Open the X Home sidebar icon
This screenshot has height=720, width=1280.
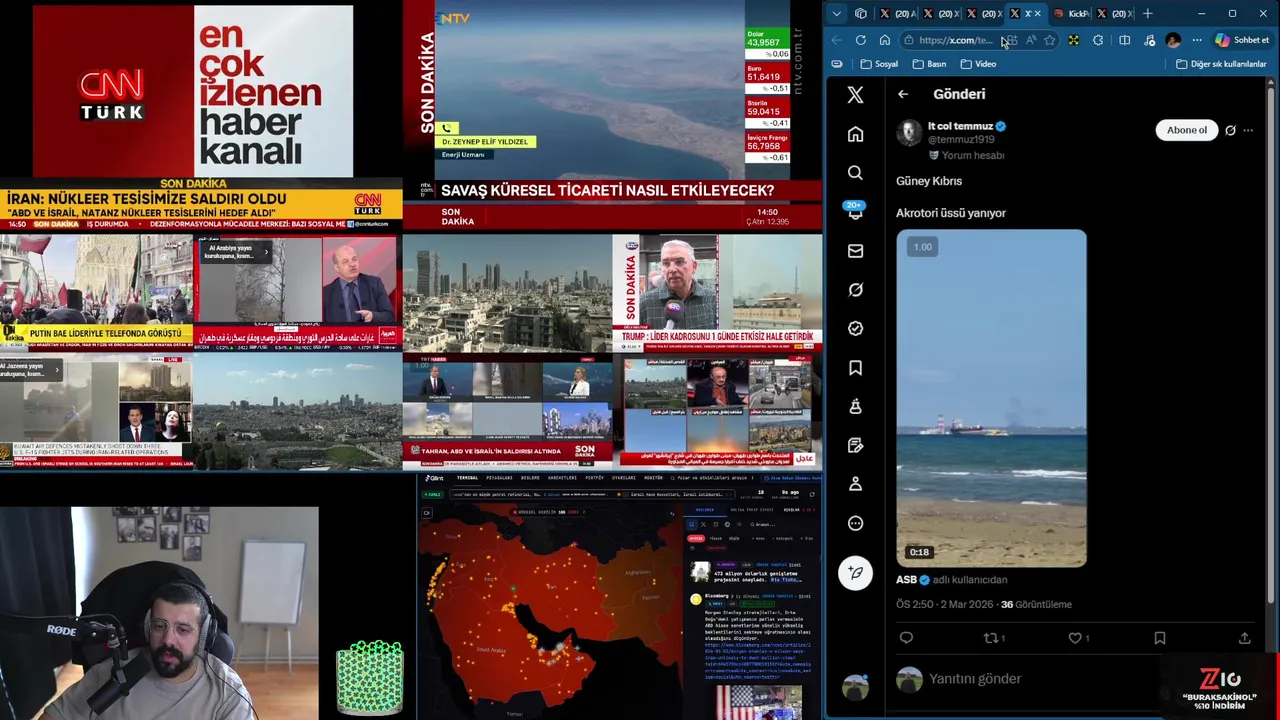(x=855, y=134)
